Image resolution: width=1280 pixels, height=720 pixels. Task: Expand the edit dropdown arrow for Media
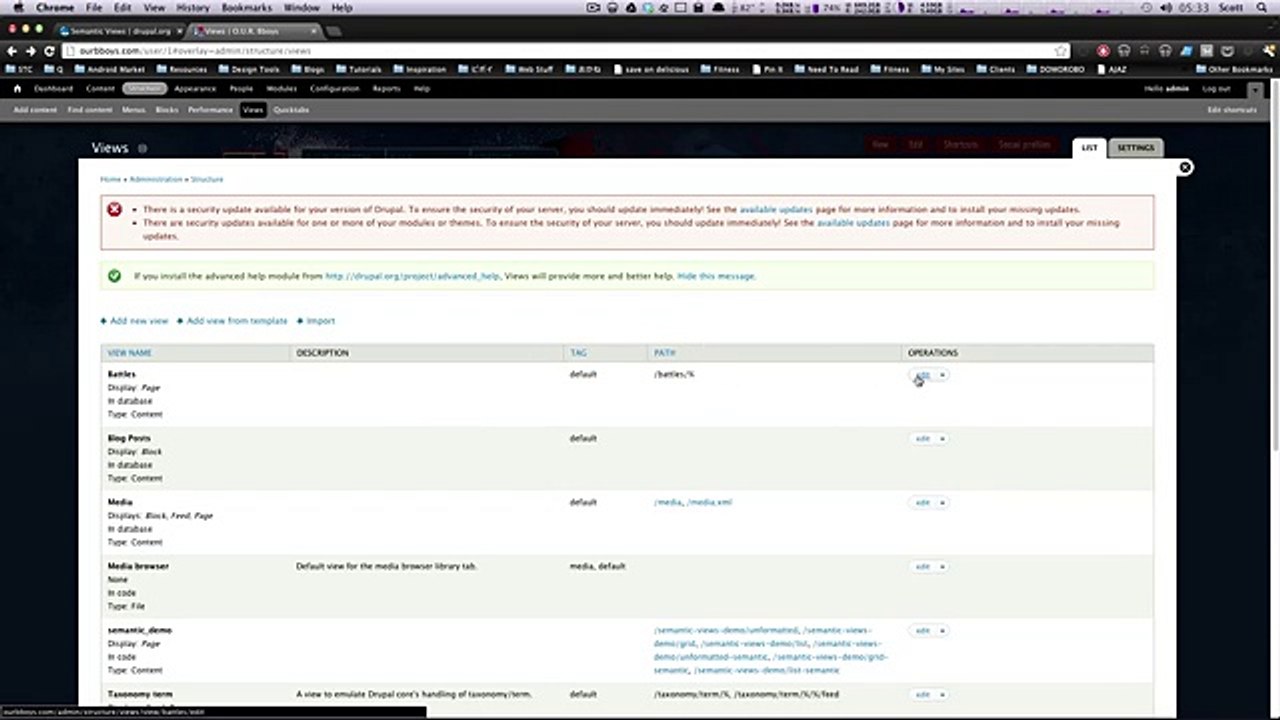tap(942, 503)
